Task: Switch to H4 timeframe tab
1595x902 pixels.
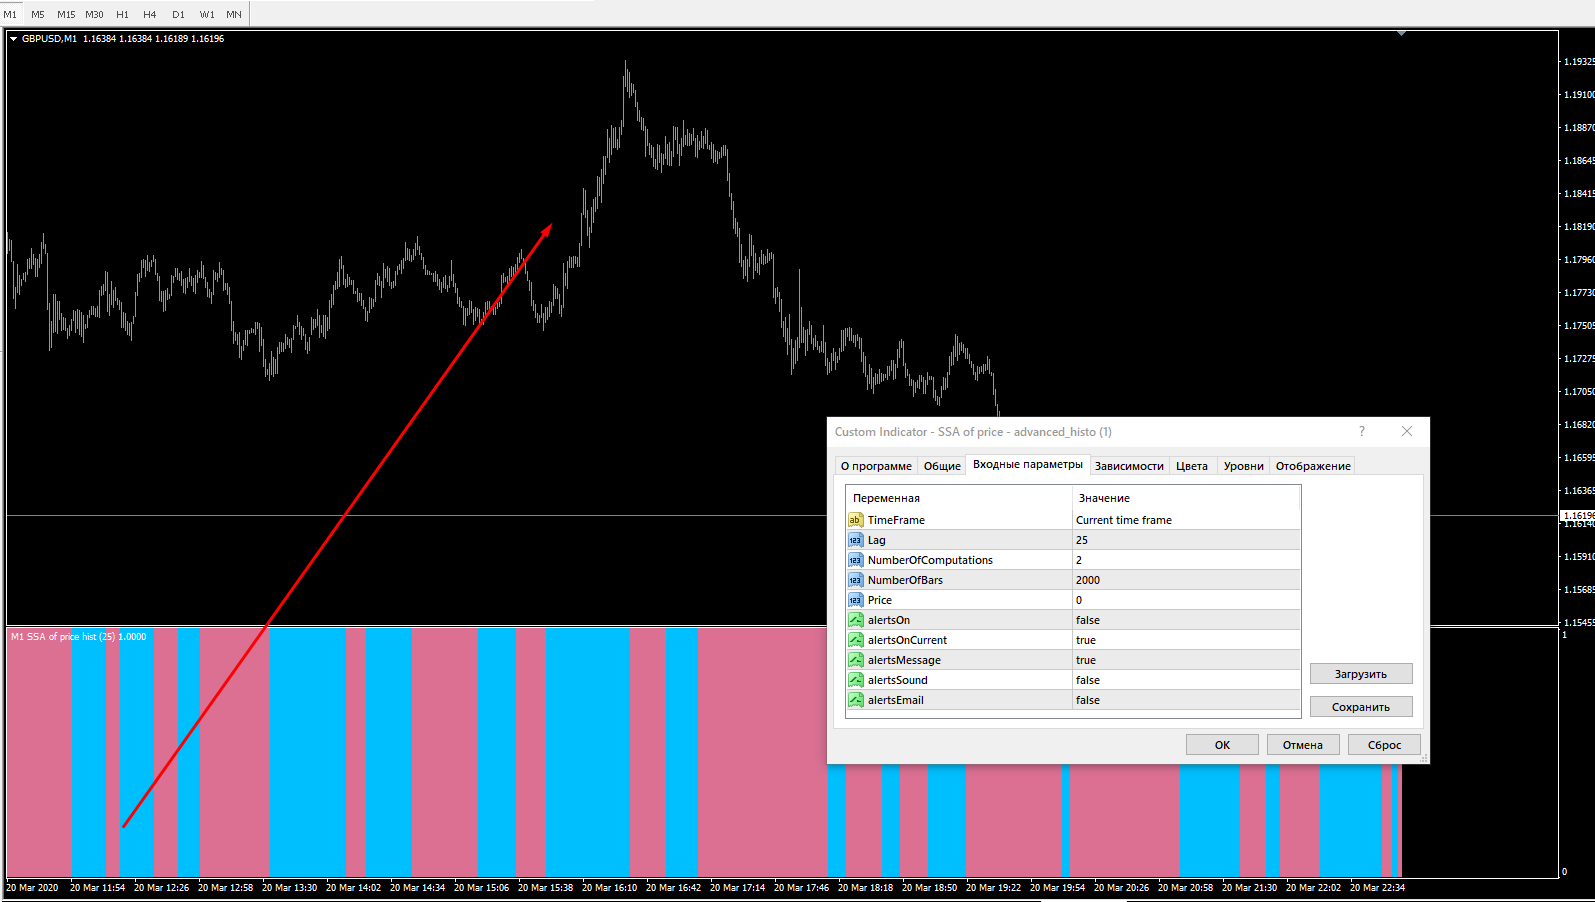Action: pos(150,14)
